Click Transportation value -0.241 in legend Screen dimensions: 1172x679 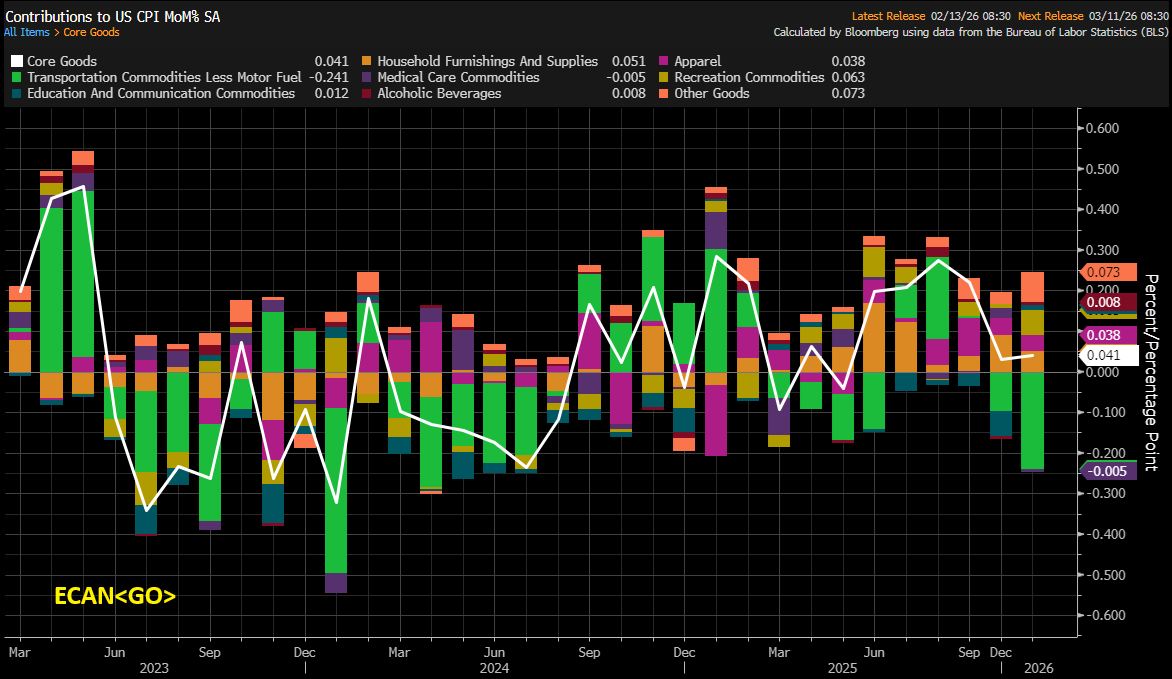(329, 77)
